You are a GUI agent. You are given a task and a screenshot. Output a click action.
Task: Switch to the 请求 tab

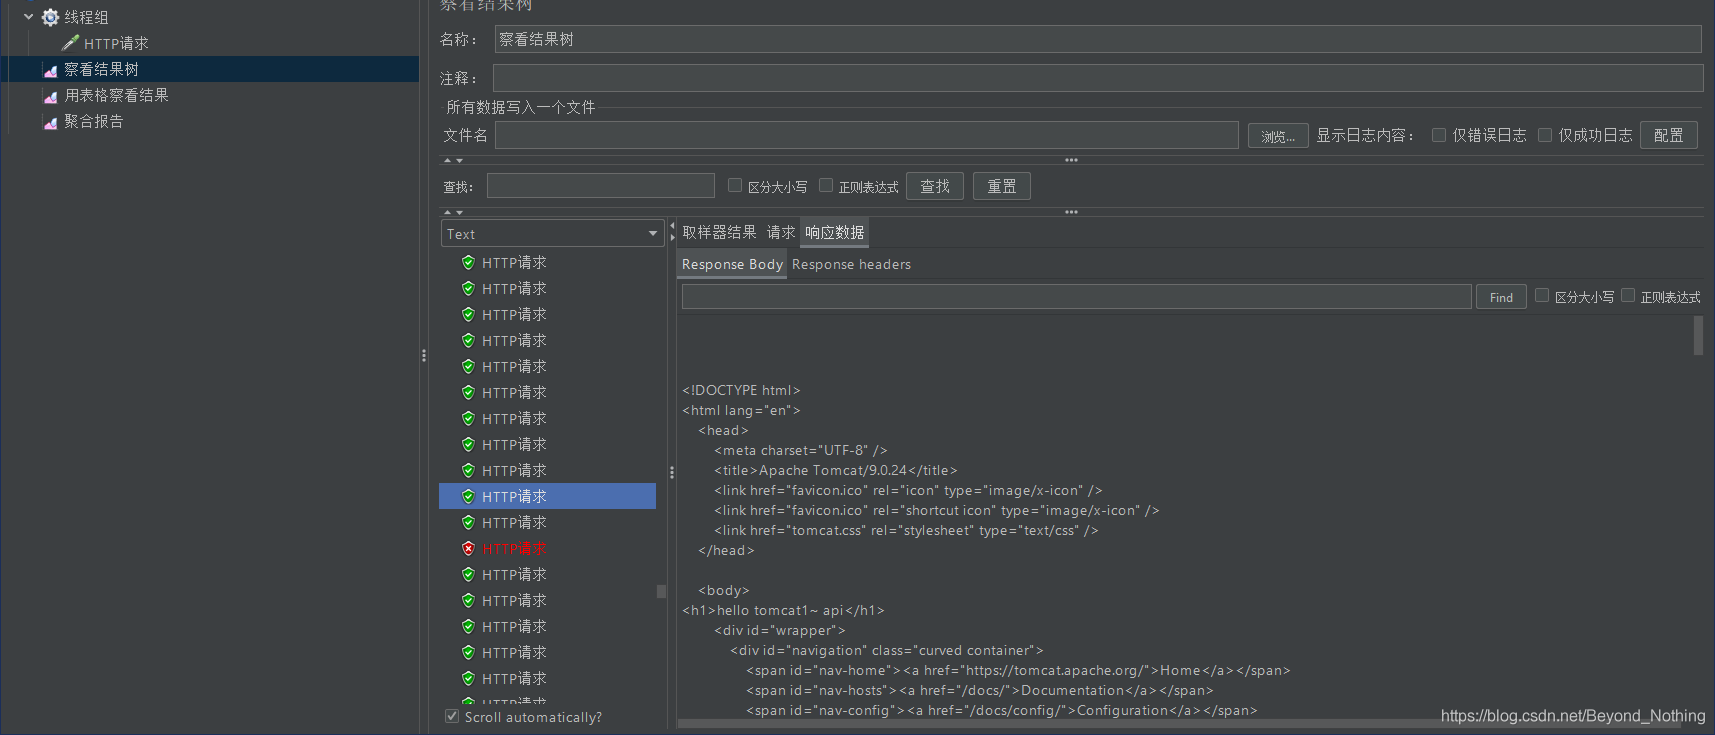click(781, 232)
